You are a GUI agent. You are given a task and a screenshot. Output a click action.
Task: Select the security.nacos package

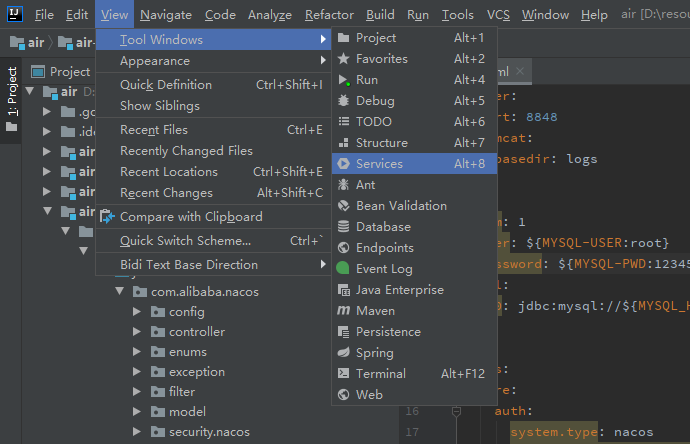click(209, 432)
